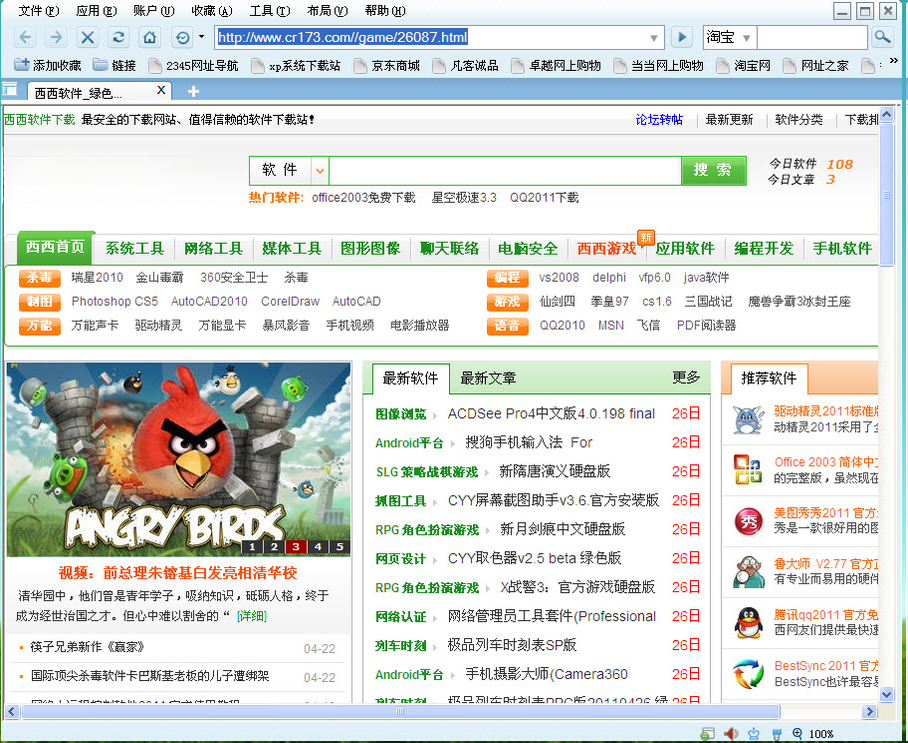Click the Go play-arrow button

click(682, 38)
